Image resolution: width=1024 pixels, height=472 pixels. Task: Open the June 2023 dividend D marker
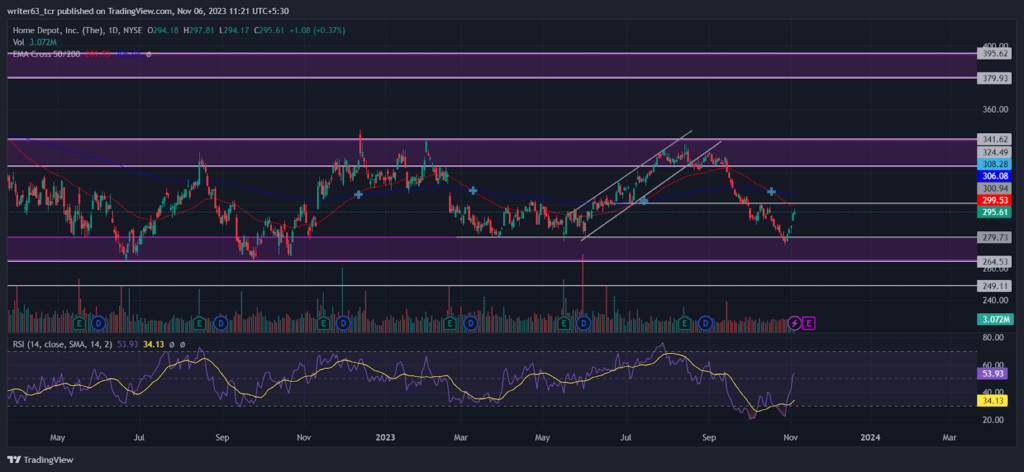[x=583, y=323]
